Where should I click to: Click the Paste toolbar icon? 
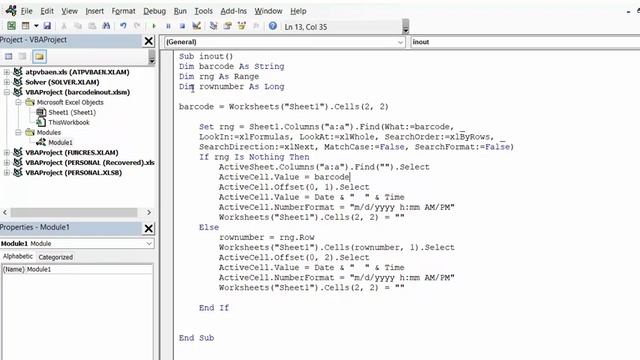(x=92, y=26)
